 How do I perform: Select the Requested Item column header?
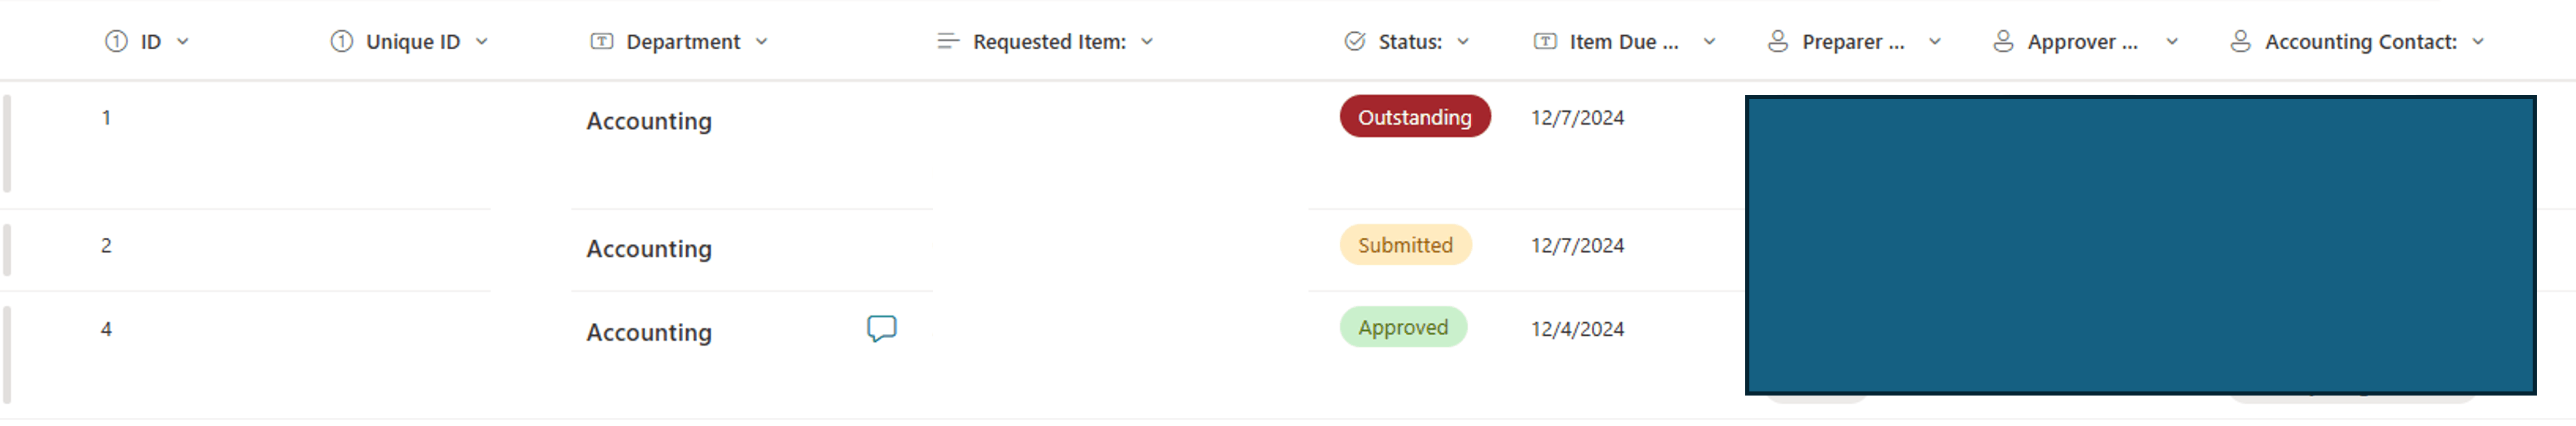(1048, 41)
